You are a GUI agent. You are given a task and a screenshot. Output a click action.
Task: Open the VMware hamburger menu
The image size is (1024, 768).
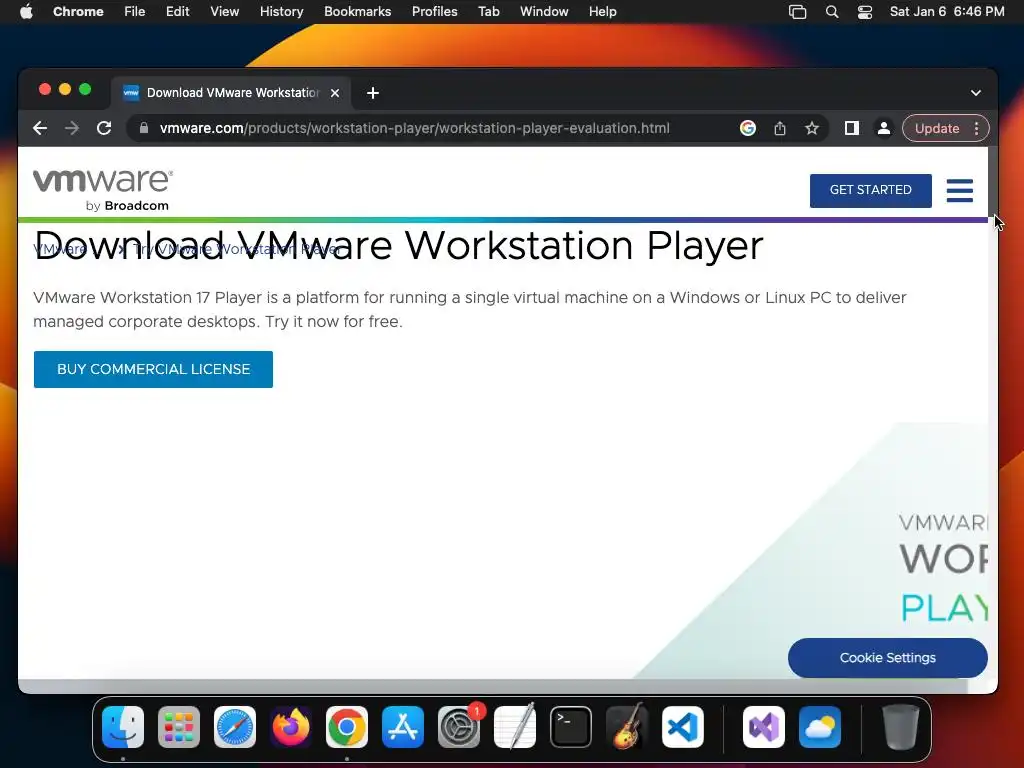960,190
